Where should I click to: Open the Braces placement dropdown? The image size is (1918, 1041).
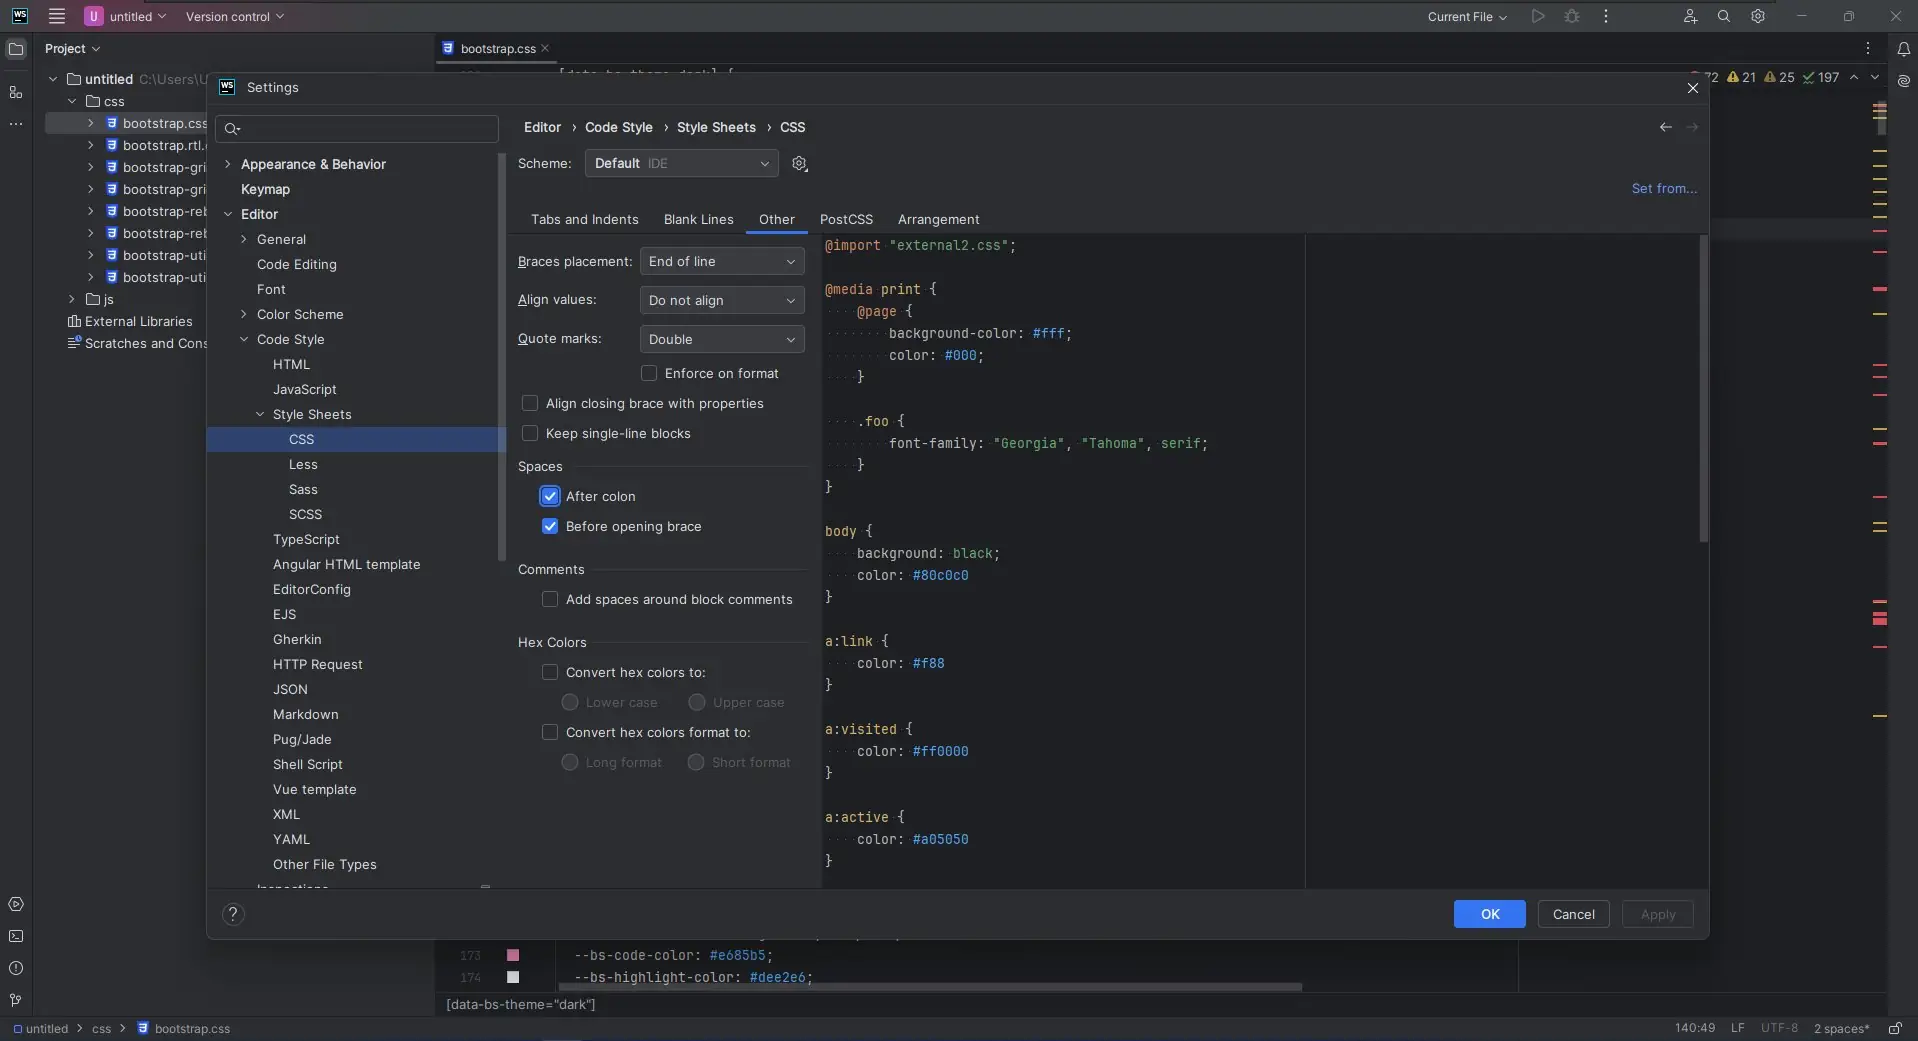(x=721, y=262)
